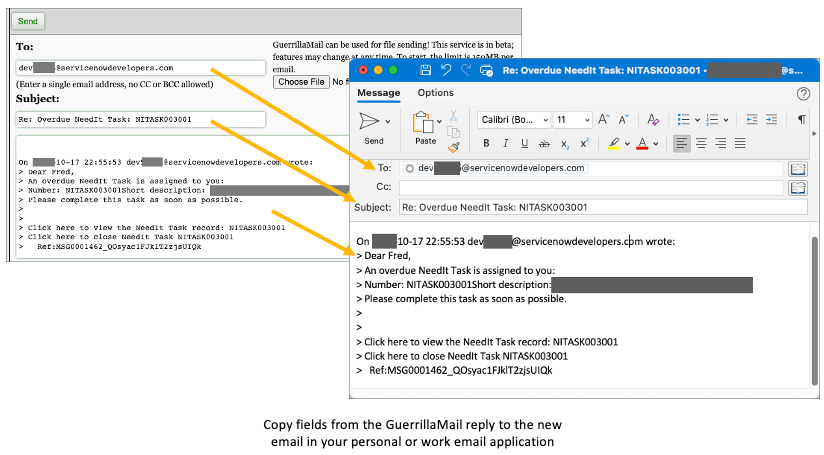The image size is (824, 455).
Task: Click the red font color swatch
Action: tap(642, 143)
